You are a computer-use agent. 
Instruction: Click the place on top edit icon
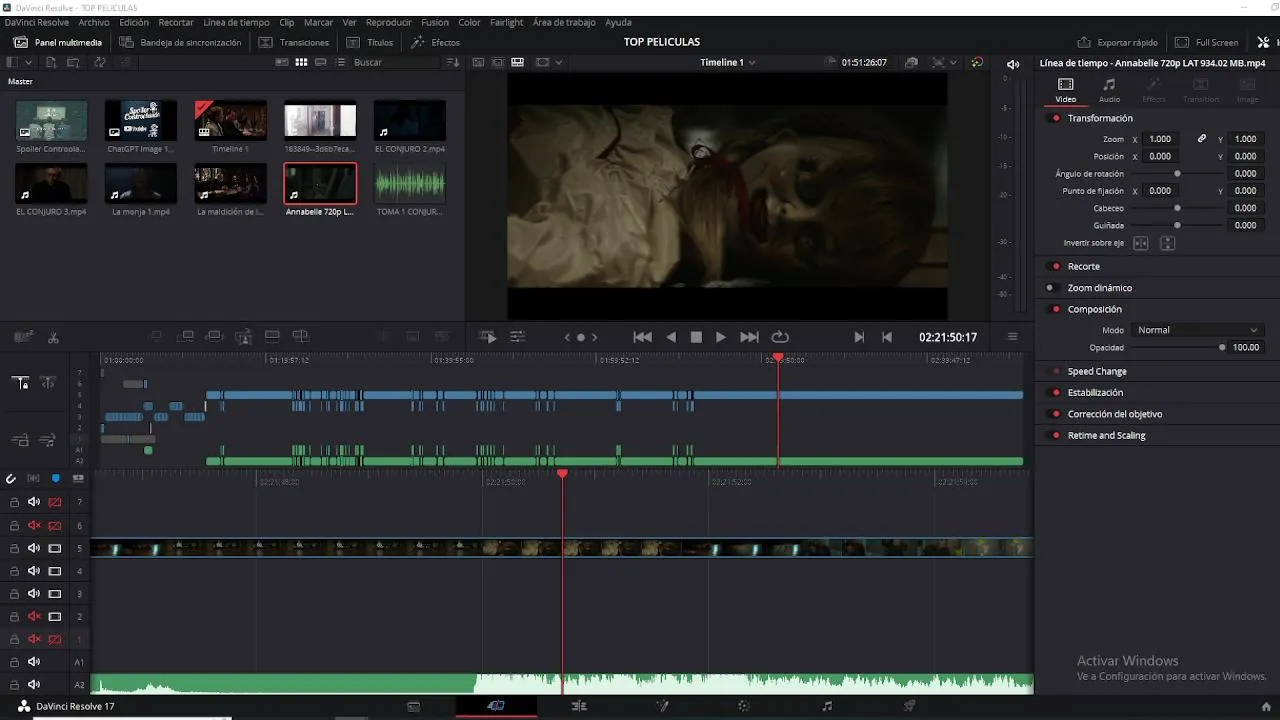pyautogui.click(x=272, y=336)
